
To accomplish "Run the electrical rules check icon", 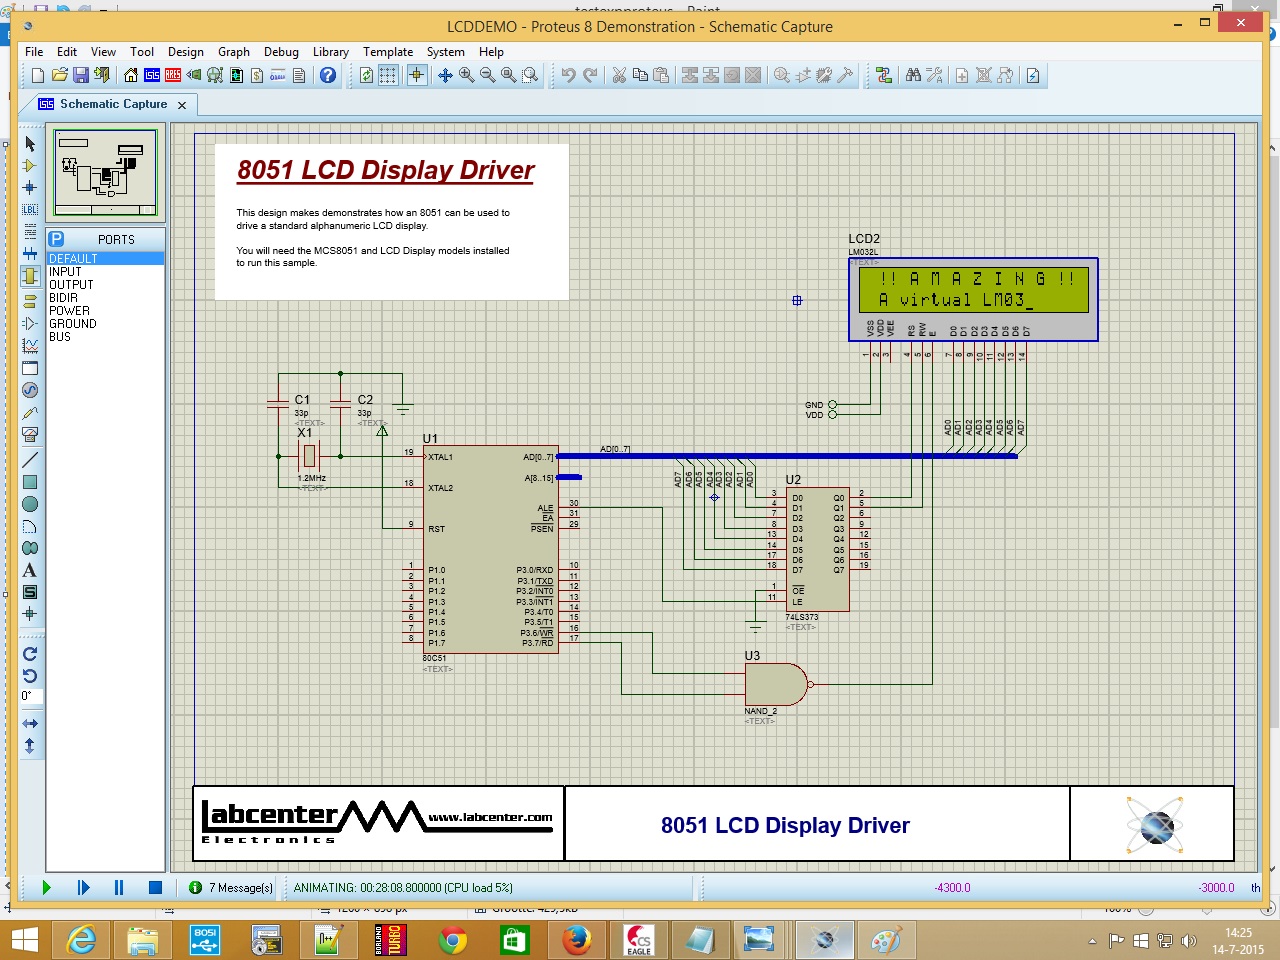I will [1033, 75].
